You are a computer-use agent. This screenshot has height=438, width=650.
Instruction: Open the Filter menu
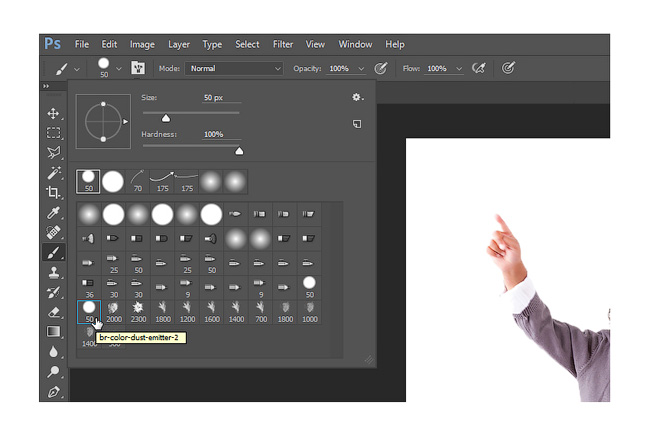click(x=283, y=44)
